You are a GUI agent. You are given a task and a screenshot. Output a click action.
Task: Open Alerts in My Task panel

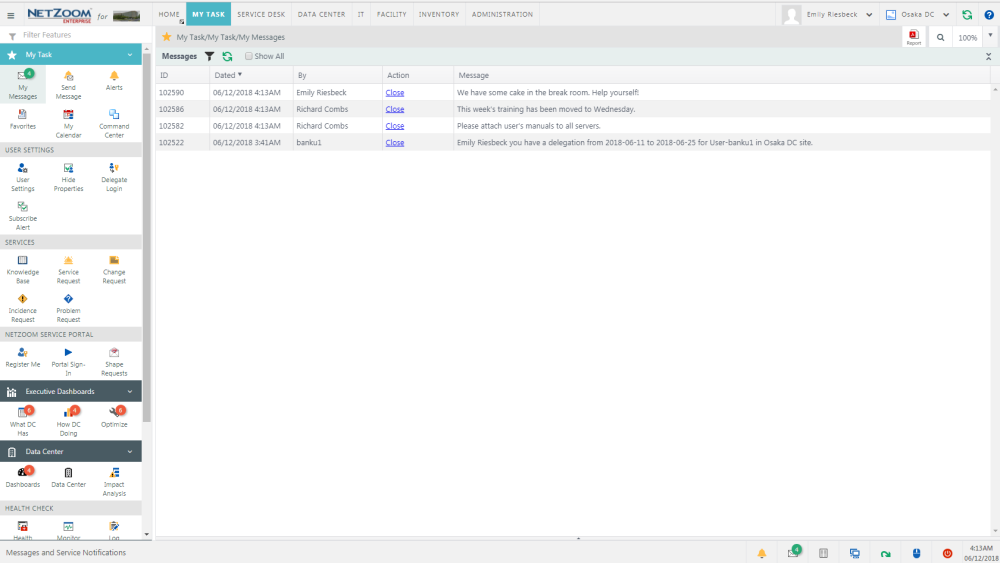114,81
